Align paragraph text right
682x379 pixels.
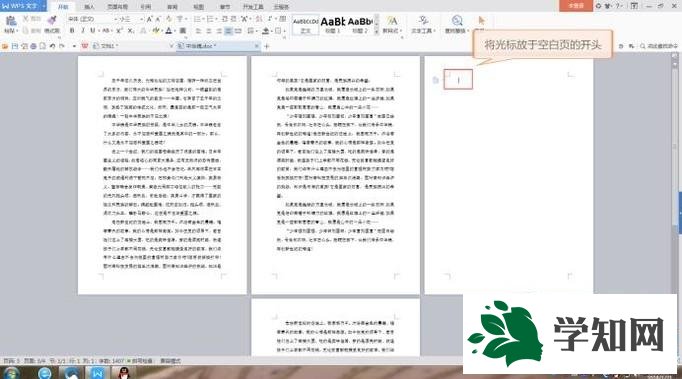[219, 31]
